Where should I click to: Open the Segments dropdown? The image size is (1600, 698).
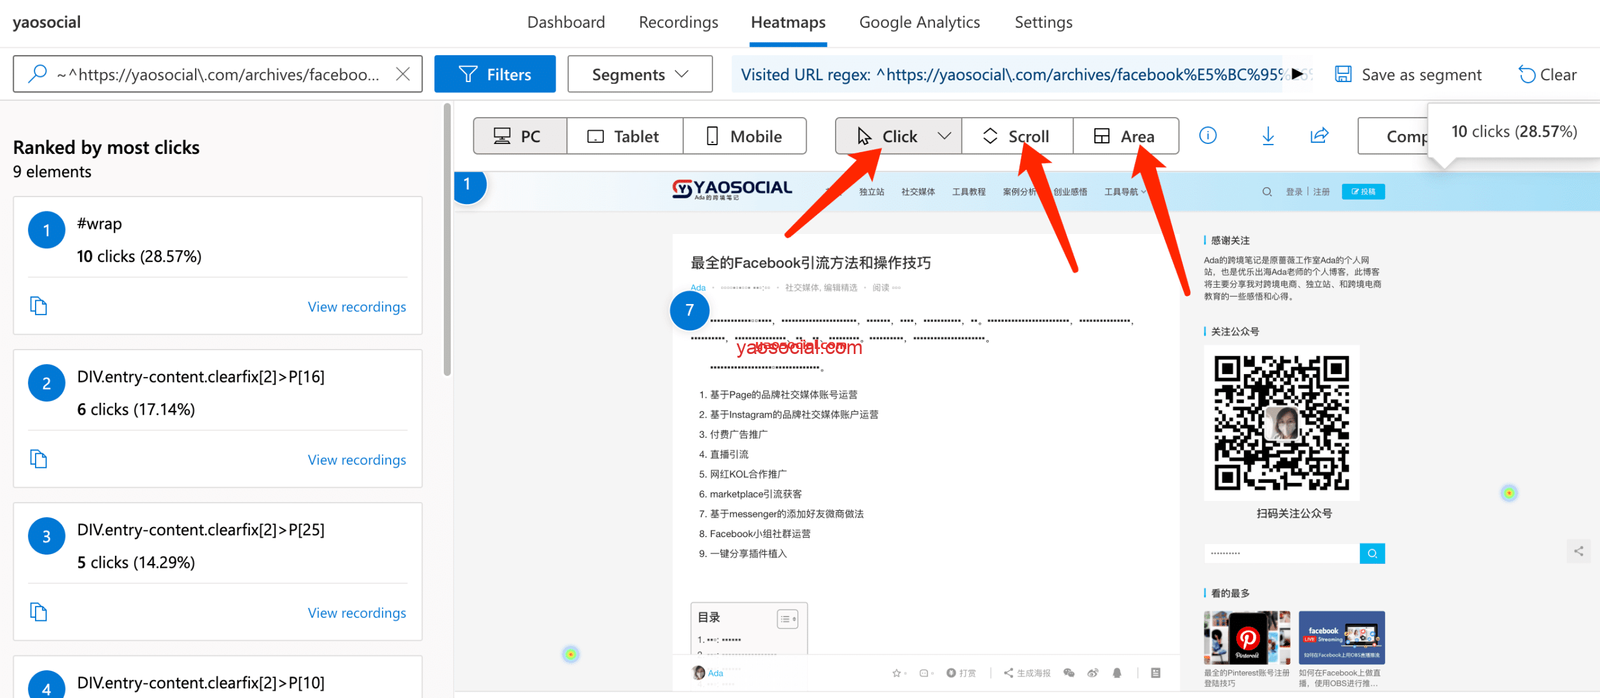(640, 75)
